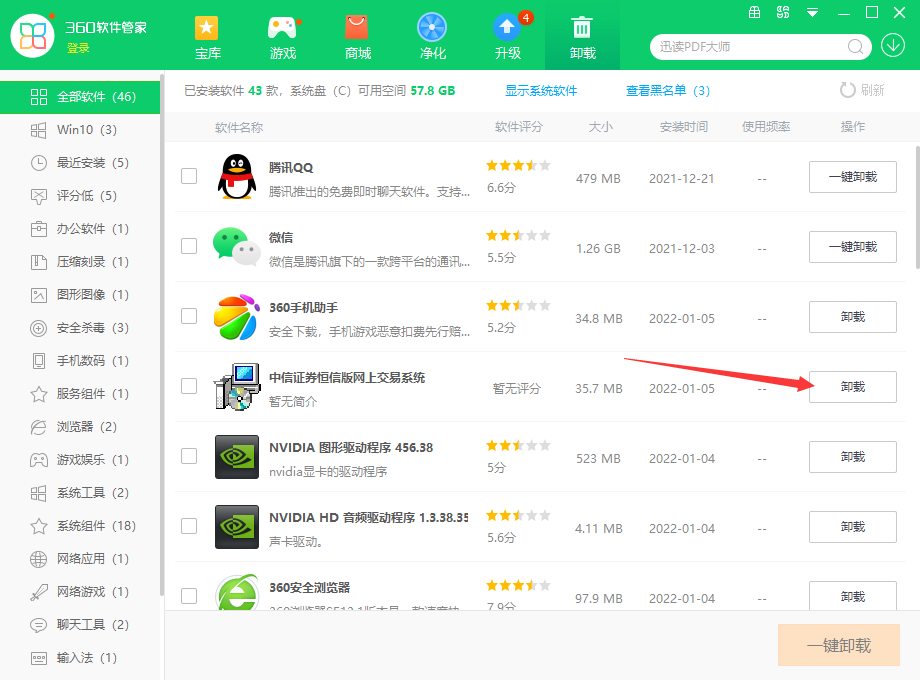Sort by 大小 column header

600,127
